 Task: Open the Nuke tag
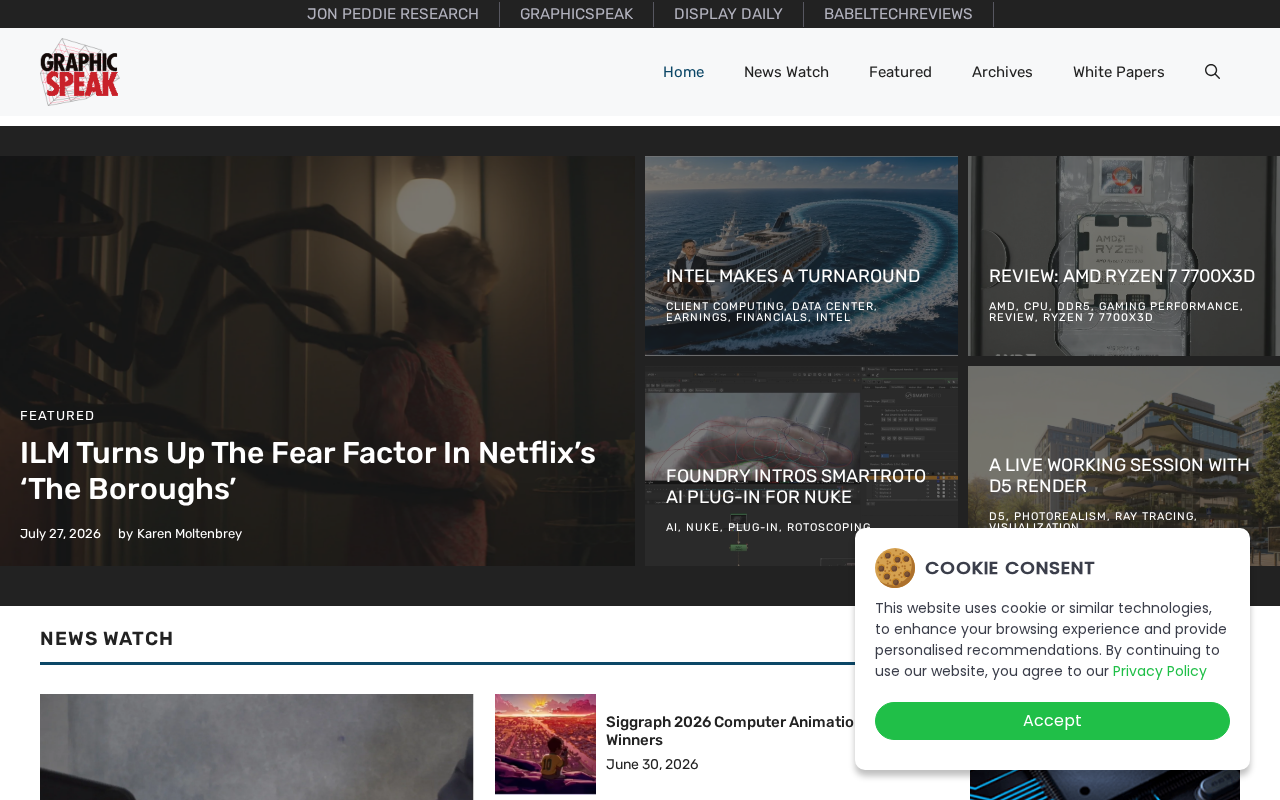point(703,528)
